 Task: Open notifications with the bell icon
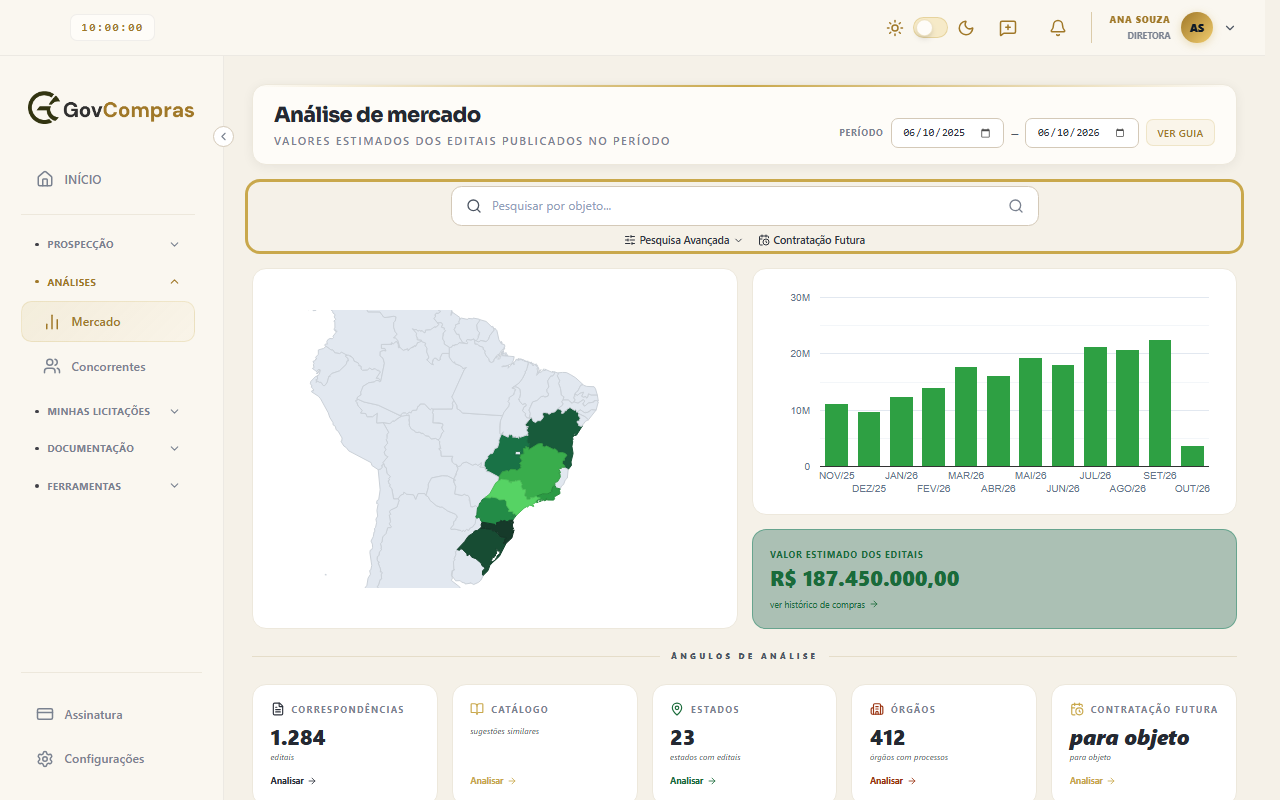click(x=1058, y=28)
